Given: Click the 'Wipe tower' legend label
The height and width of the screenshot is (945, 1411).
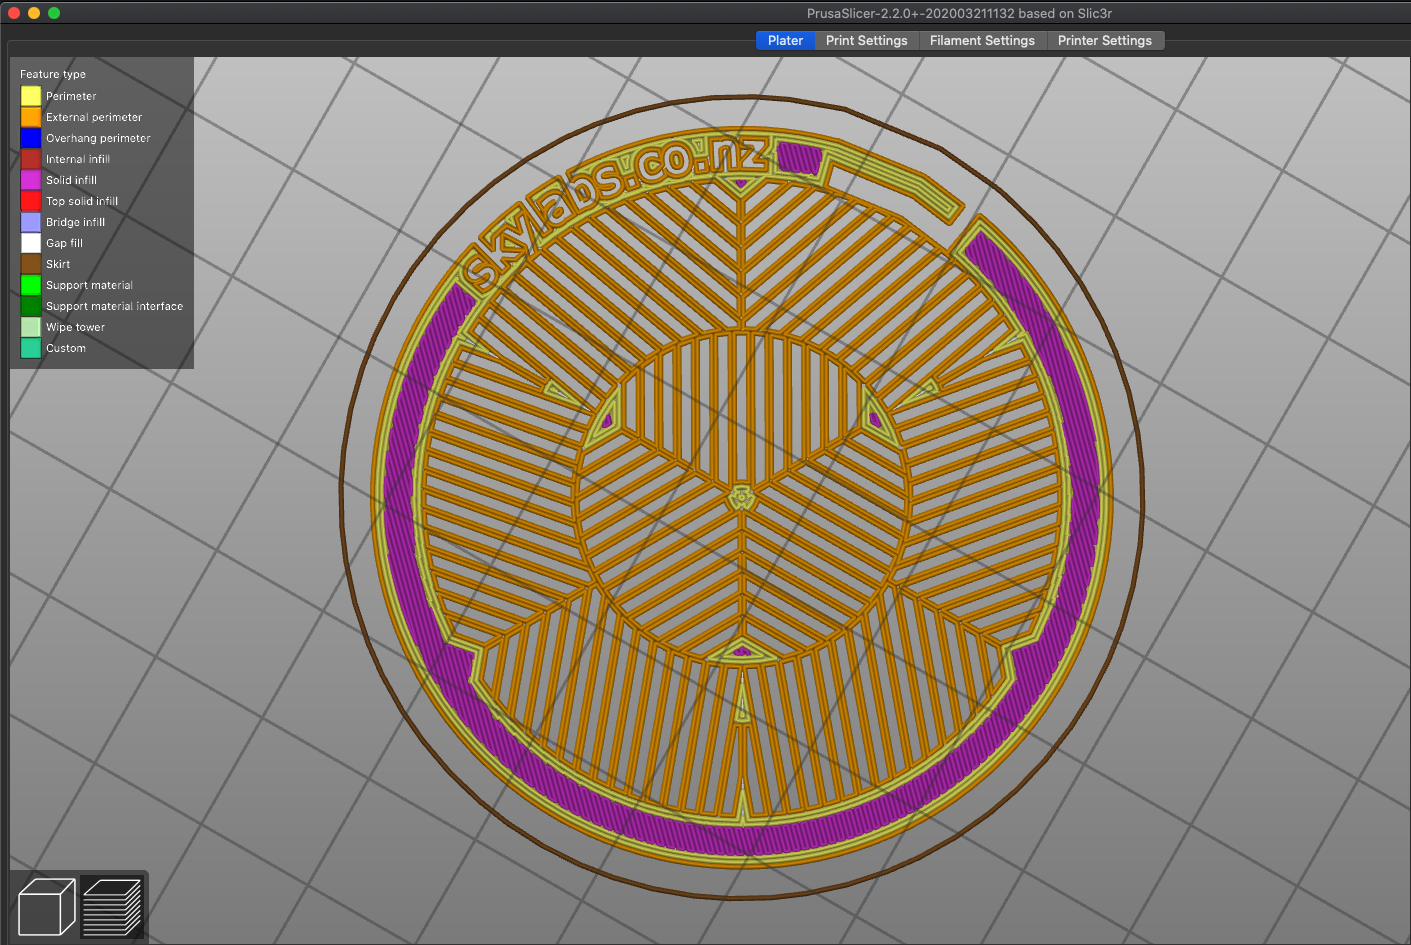Looking at the screenshot, I should pos(75,327).
